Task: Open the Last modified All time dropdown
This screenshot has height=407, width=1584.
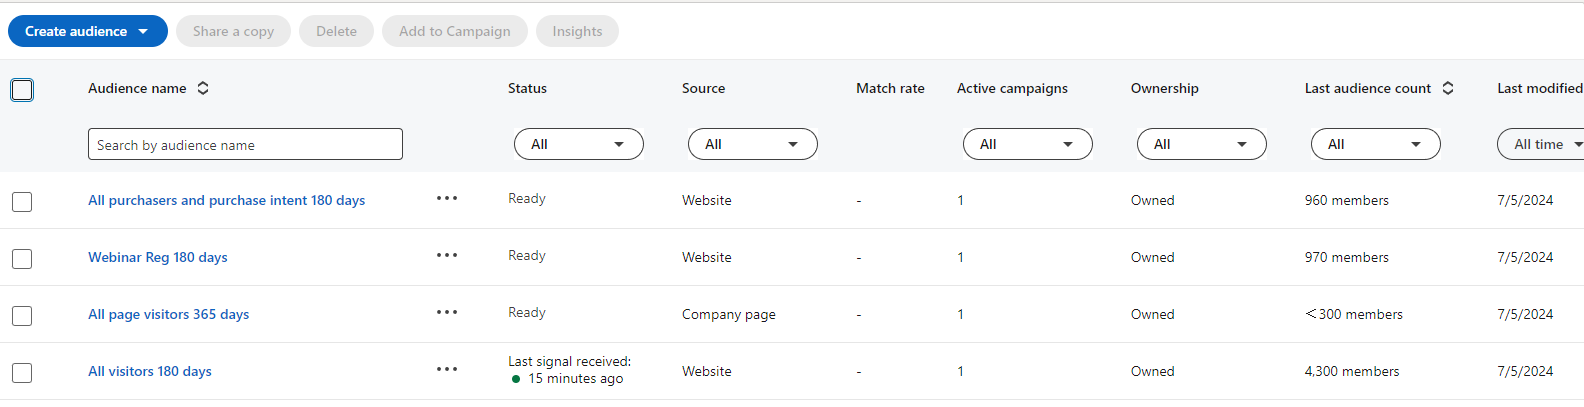Action: pos(1541,144)
